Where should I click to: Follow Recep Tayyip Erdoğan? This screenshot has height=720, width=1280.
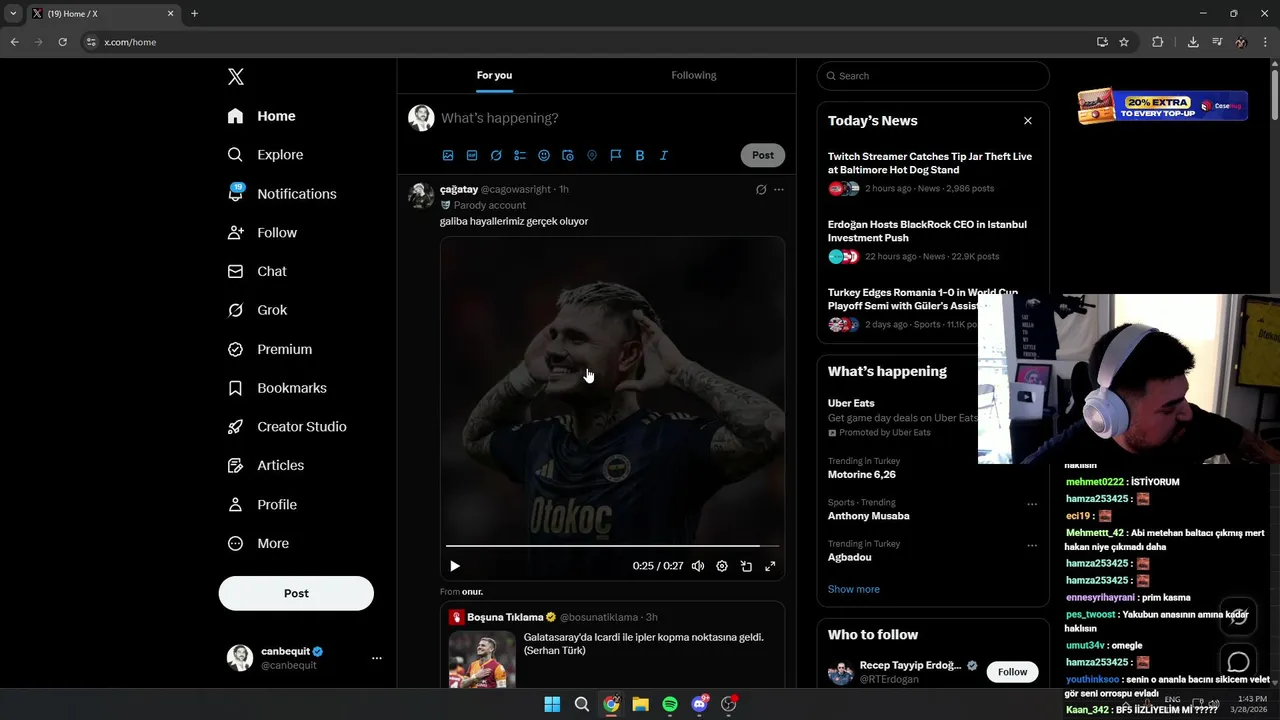[x=1012, y=672]
